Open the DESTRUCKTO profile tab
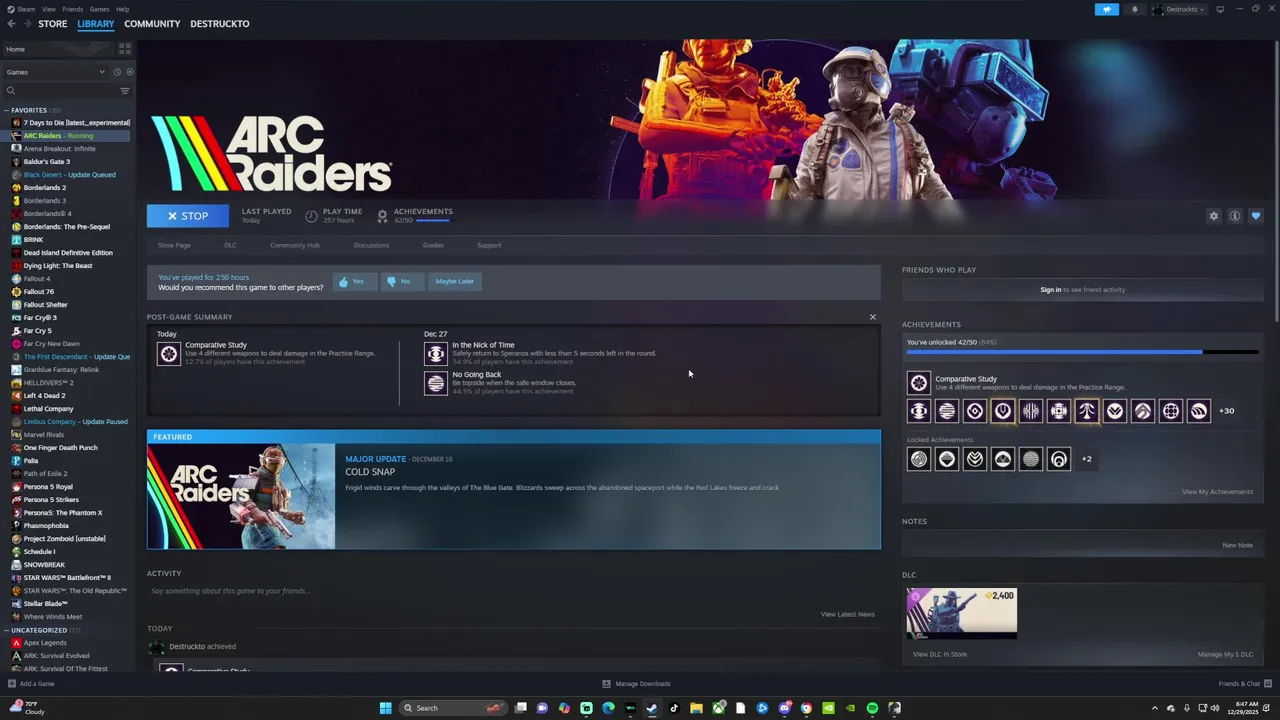 click(x=220, y=24)
